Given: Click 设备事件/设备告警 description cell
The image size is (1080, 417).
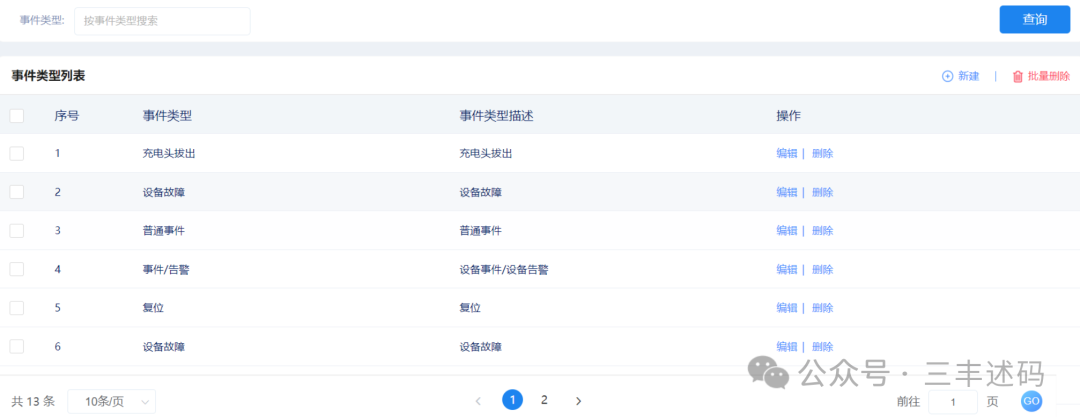Looking at the screenshot, I should coord(504,269).
